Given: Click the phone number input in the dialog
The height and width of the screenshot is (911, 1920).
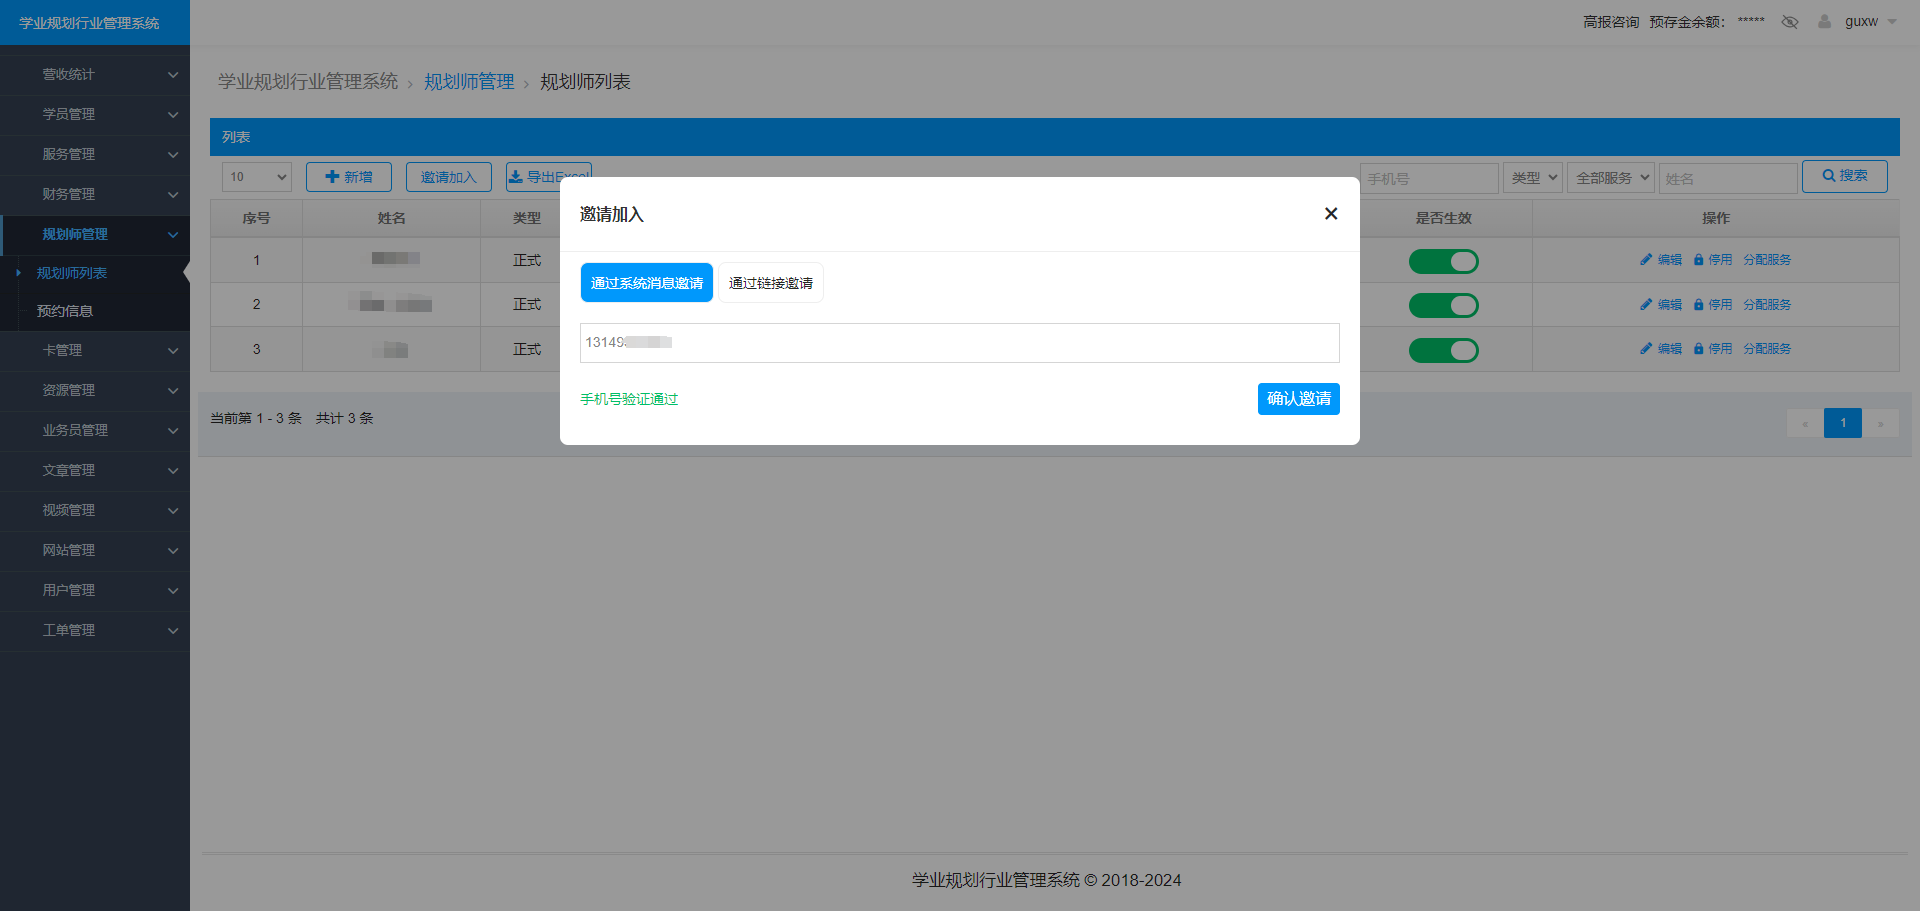Looking at the screenshot, I should coord(958,342).
